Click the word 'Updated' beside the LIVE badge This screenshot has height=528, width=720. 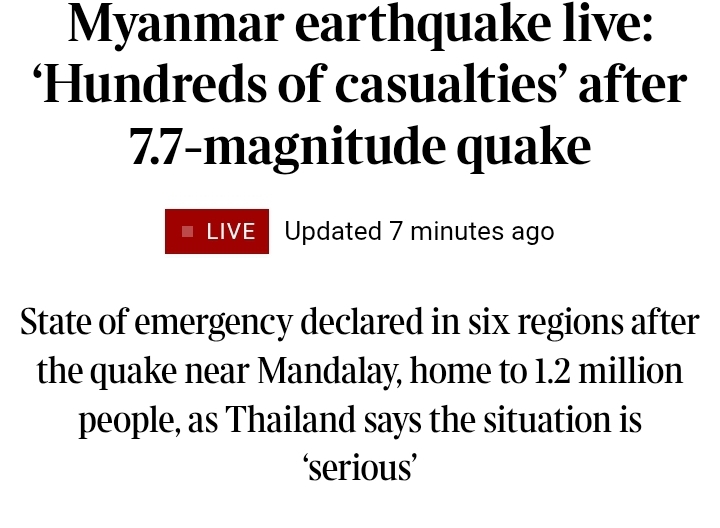click(333, 230)
